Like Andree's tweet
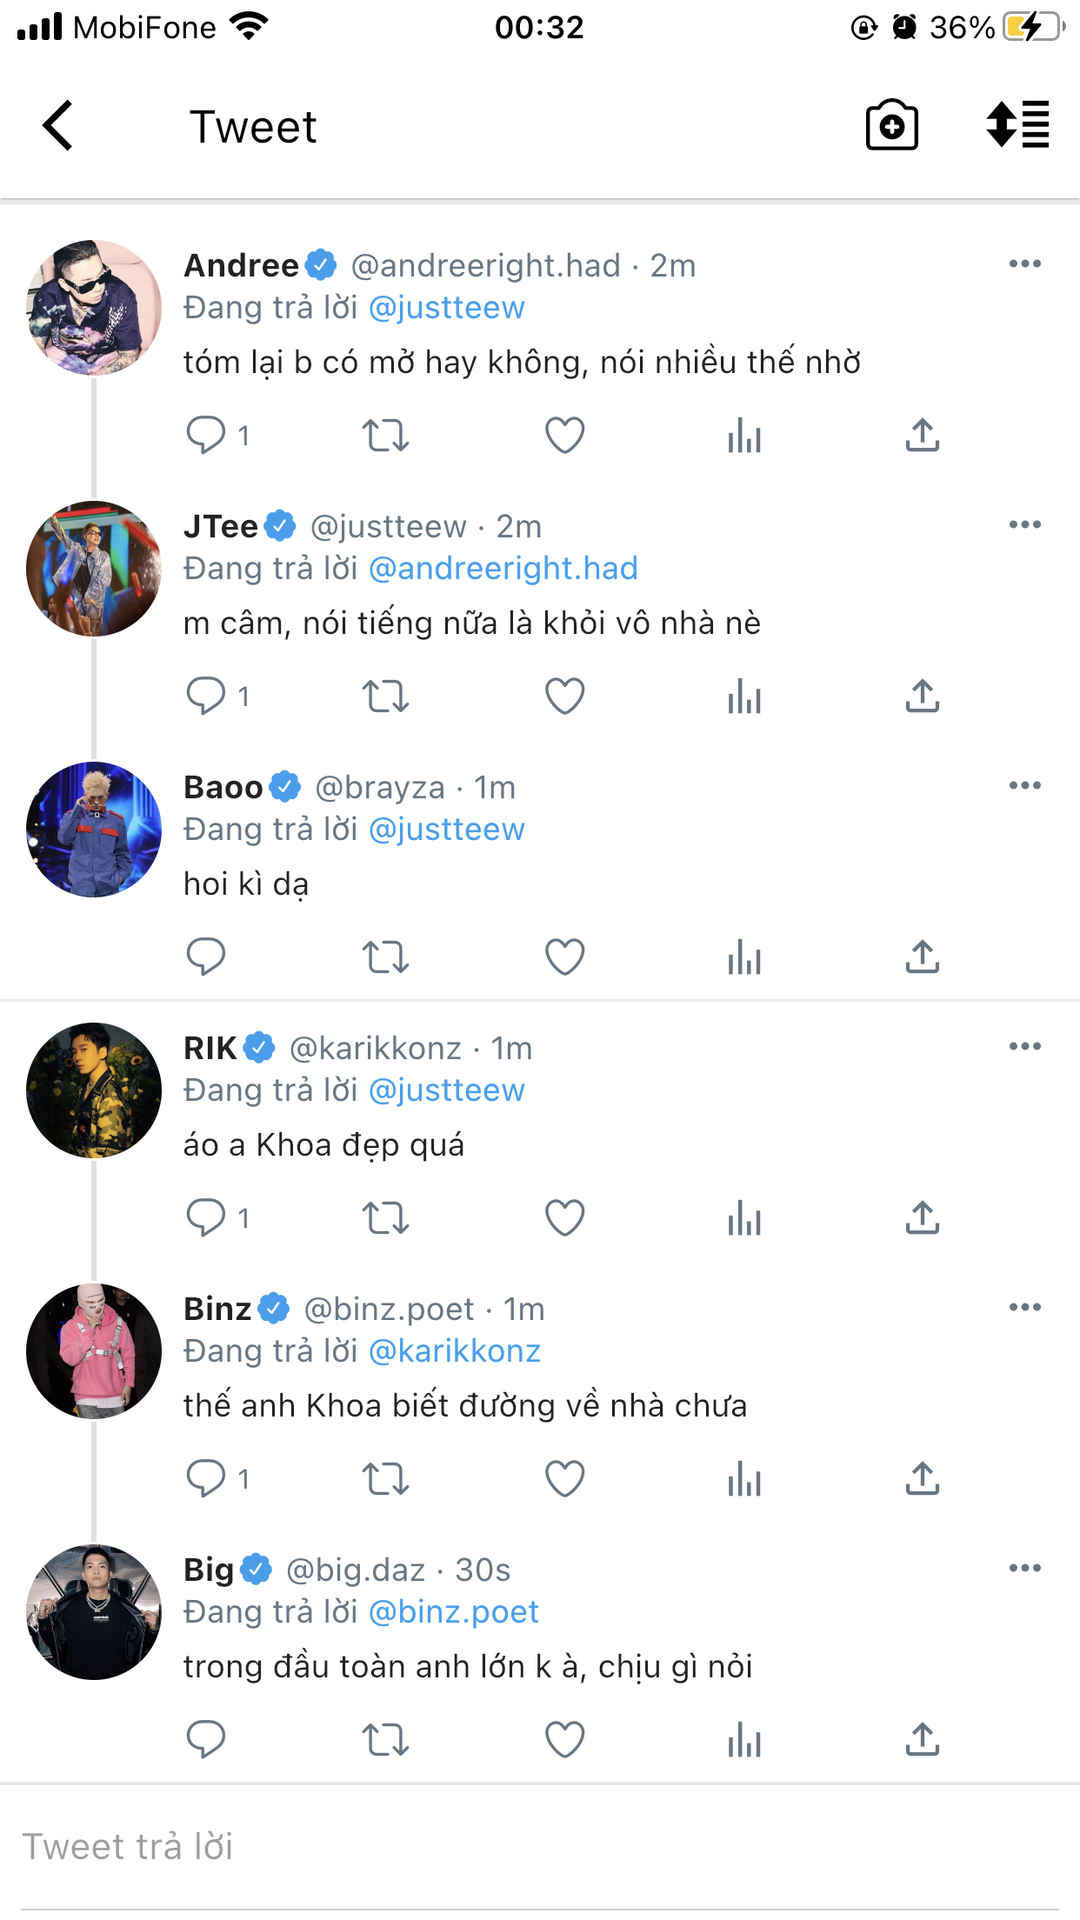 tap(564, 436)
